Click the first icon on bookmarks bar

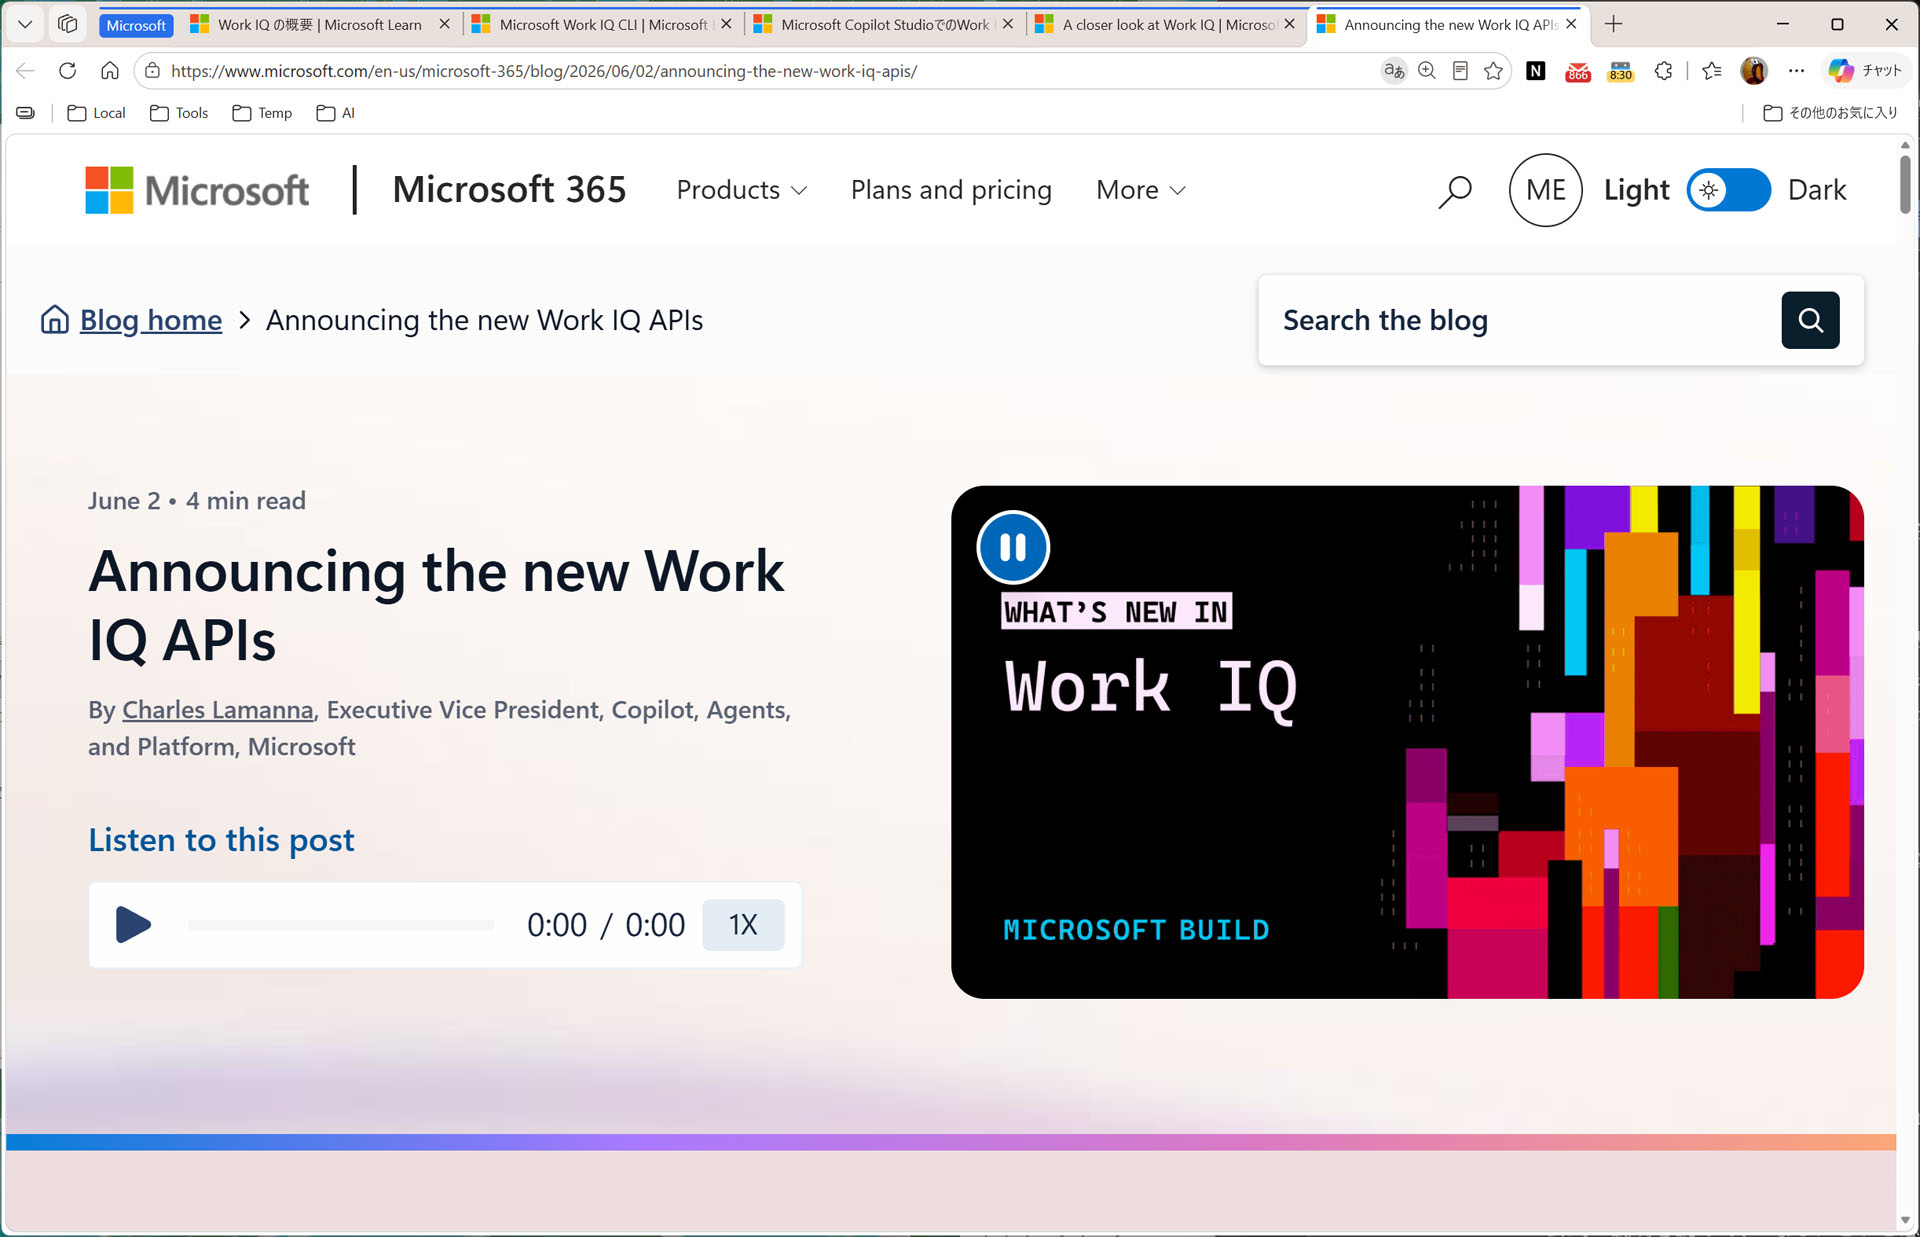tap(26, 113)
